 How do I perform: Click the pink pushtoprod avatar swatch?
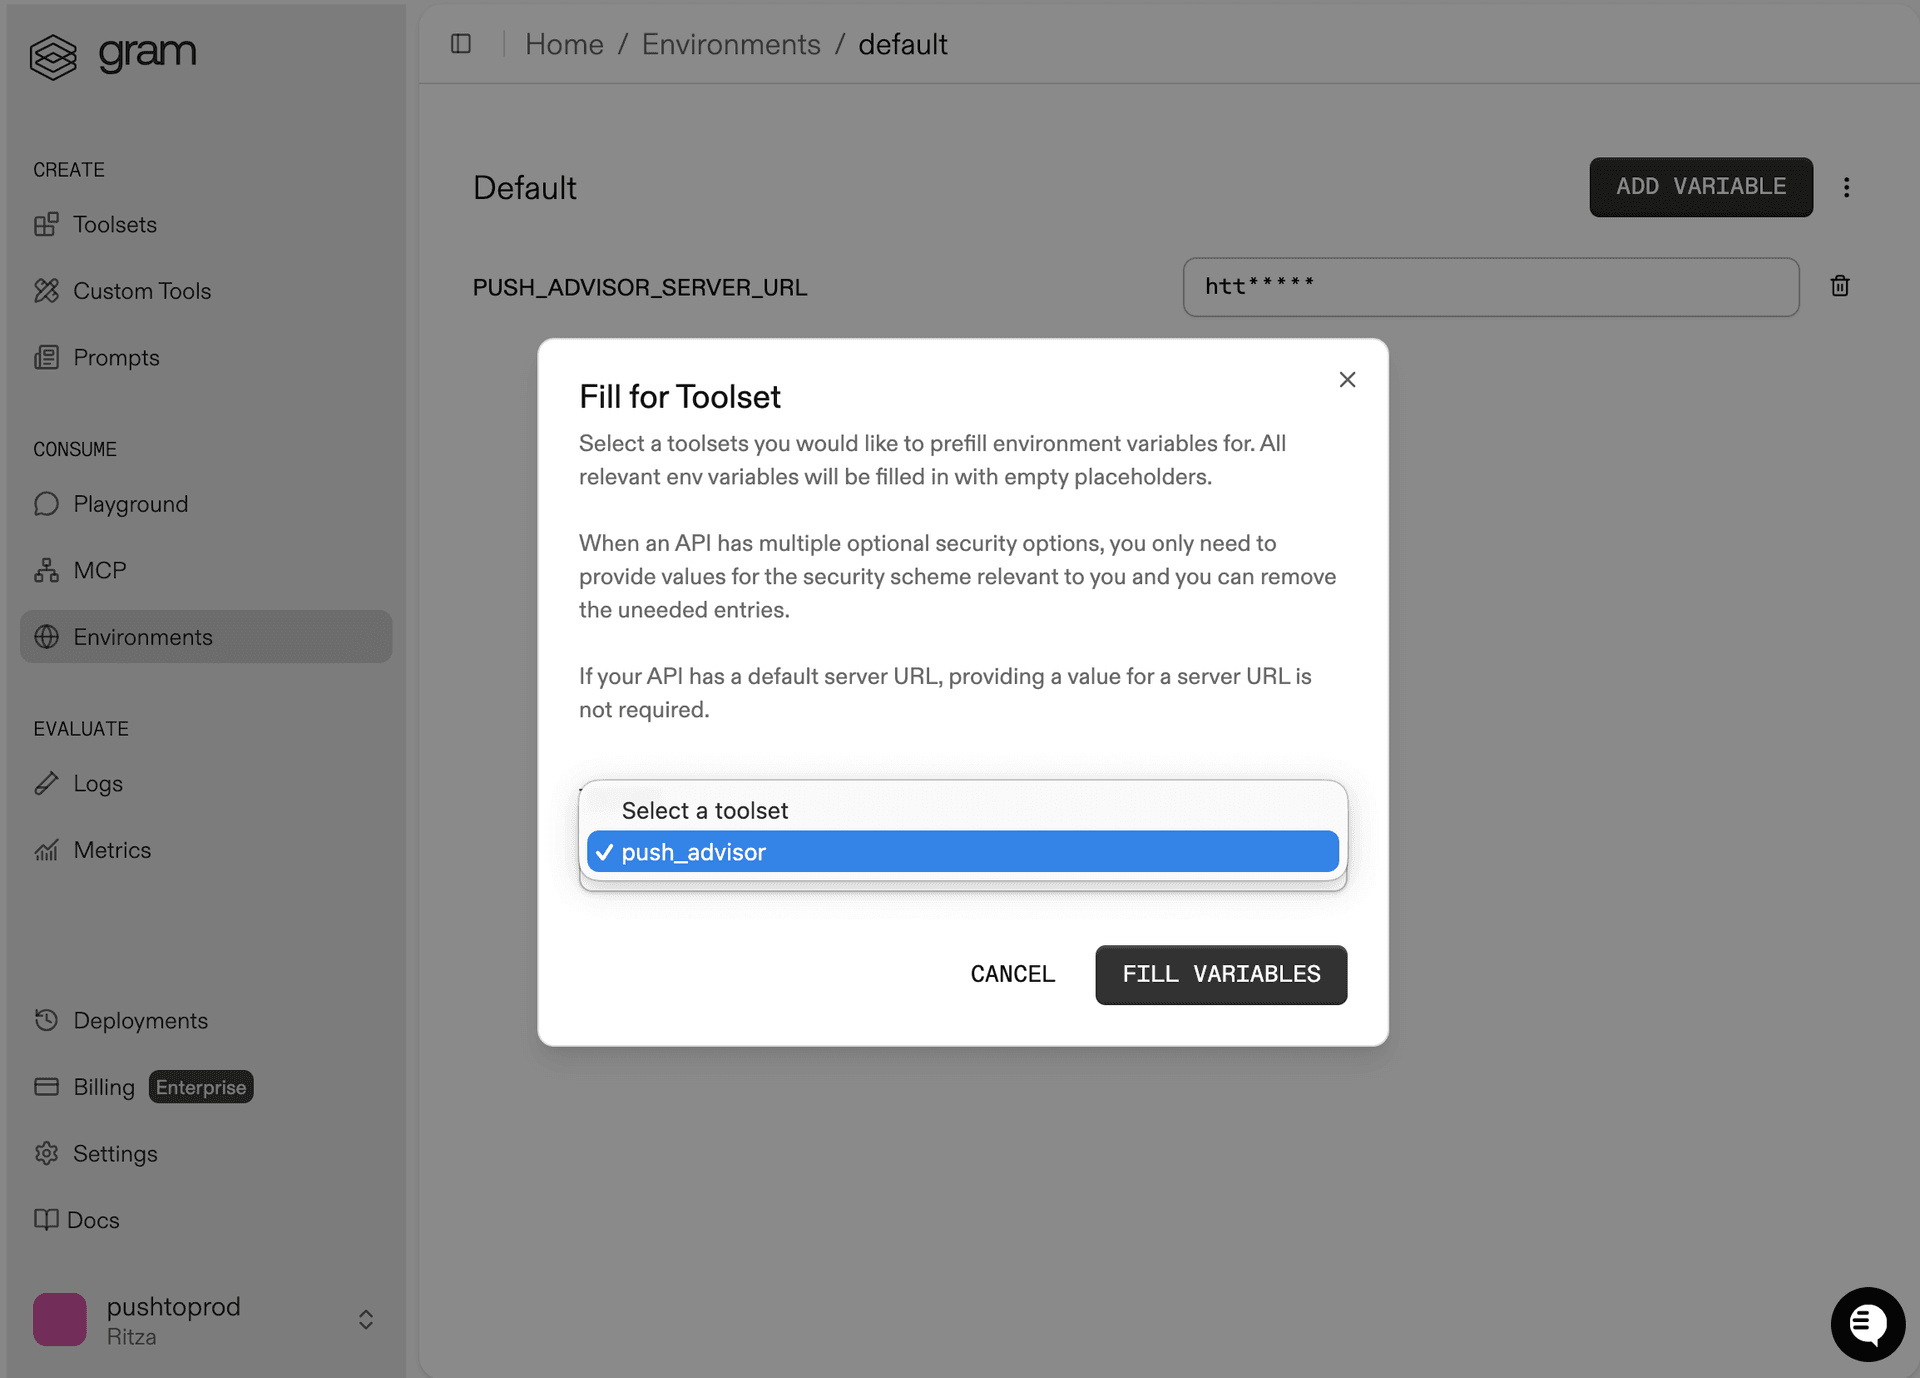(59, 1320)
